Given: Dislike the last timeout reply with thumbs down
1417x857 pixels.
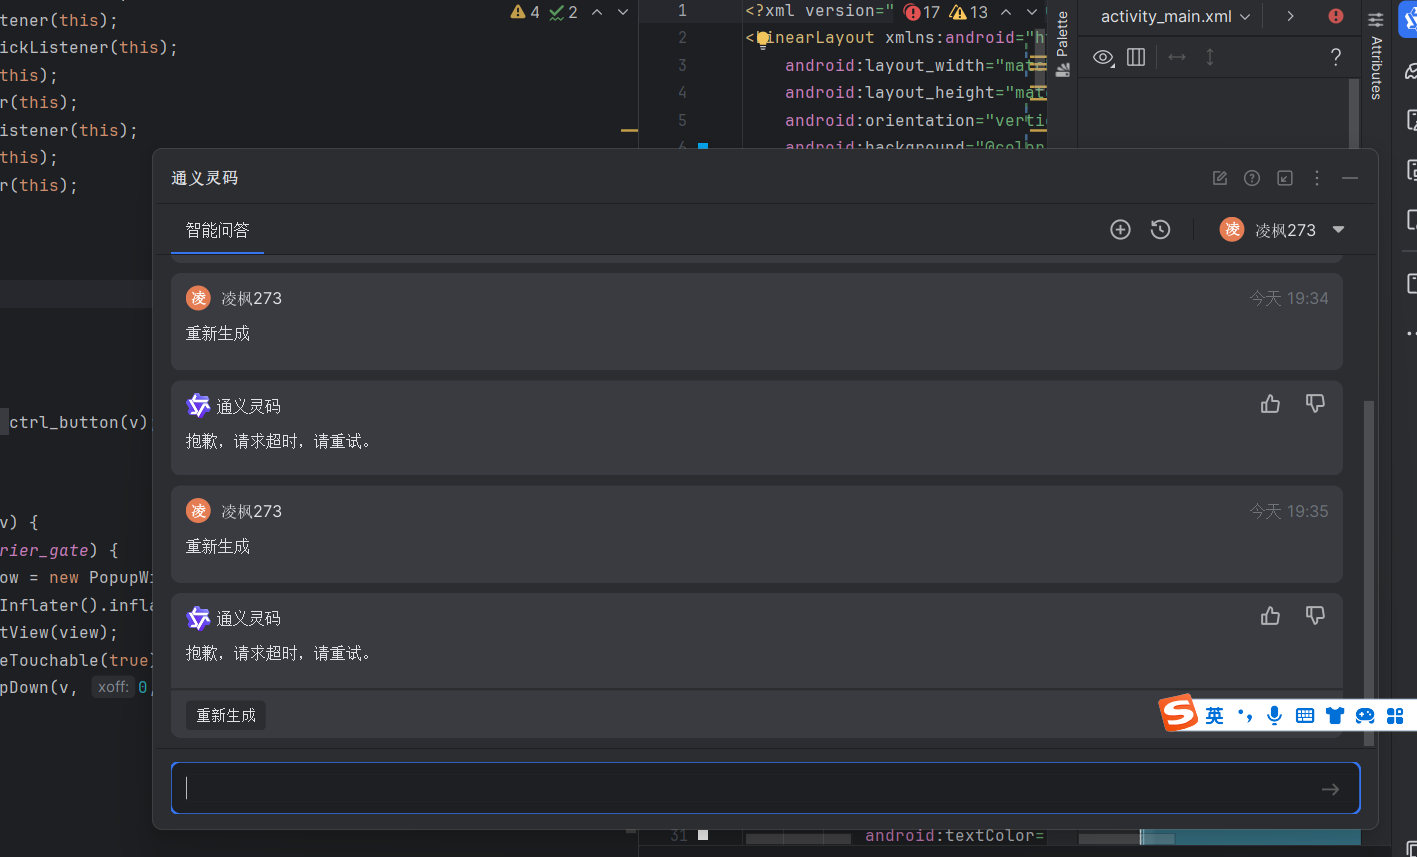Looking at the screenshot, I should (1315, 616).
